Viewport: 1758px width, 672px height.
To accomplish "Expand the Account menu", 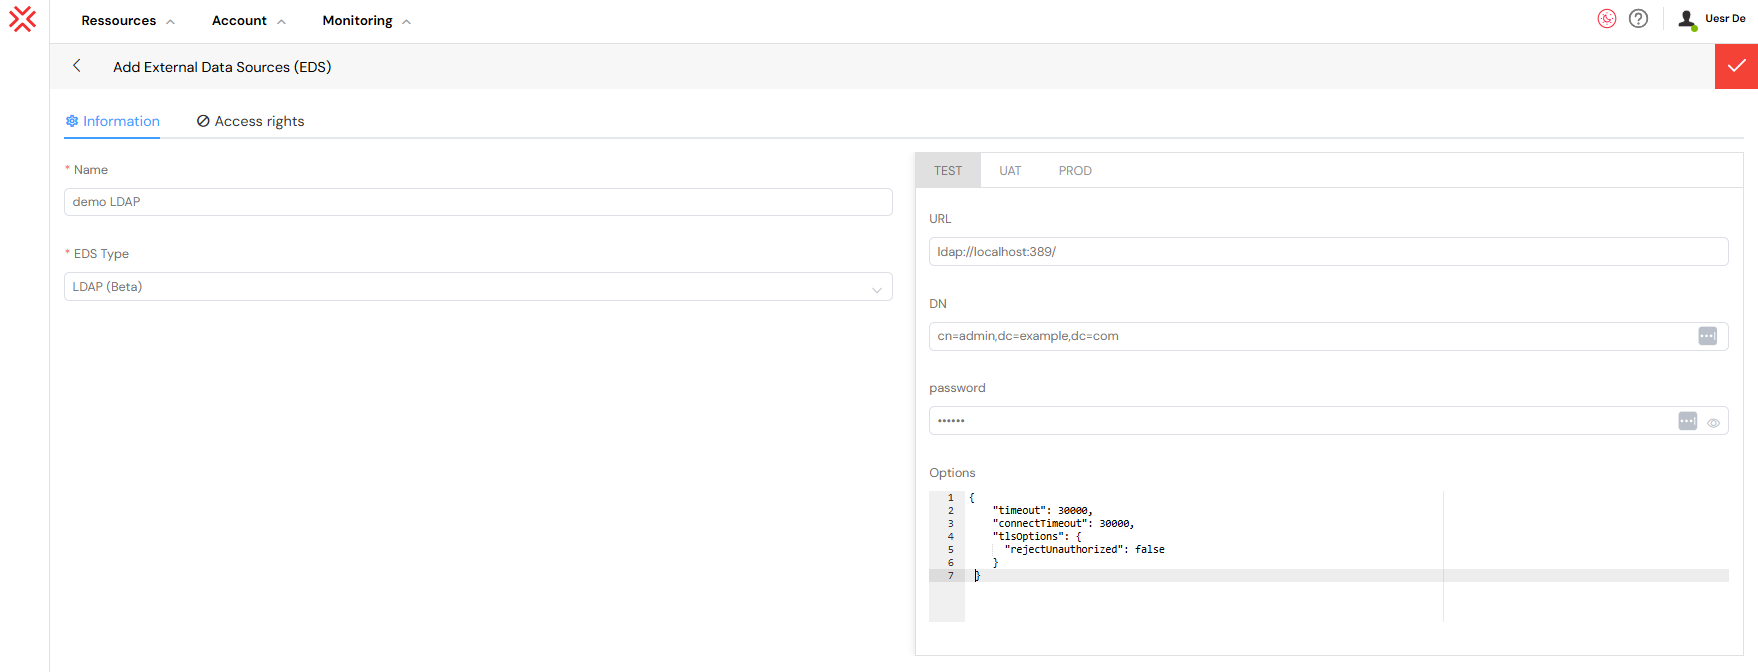I will pos(249,21).
